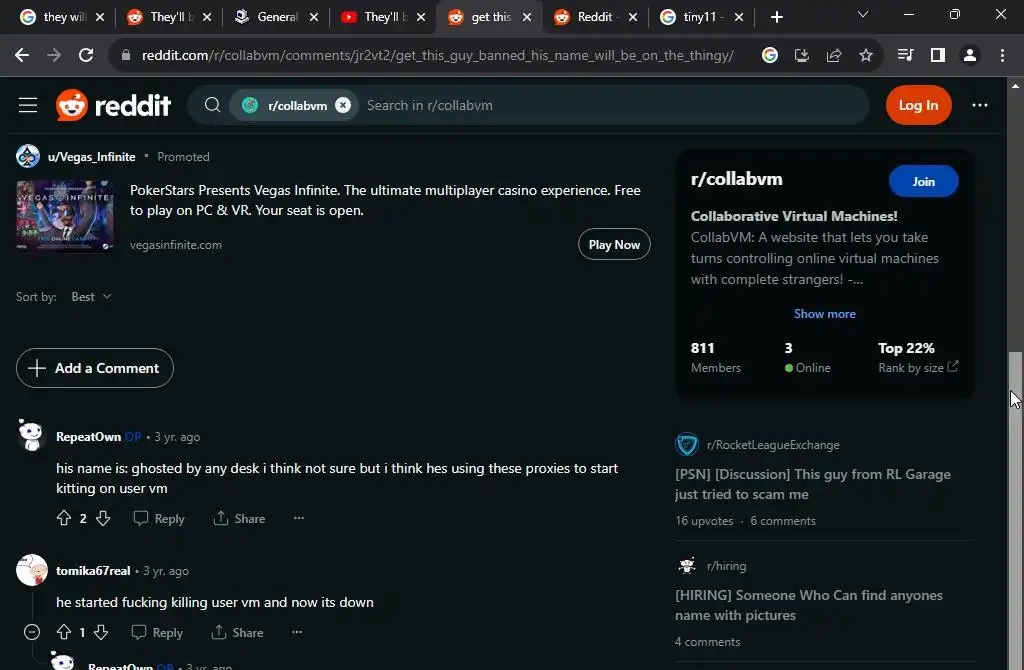Open Rank by size external link

coord(918,367)
